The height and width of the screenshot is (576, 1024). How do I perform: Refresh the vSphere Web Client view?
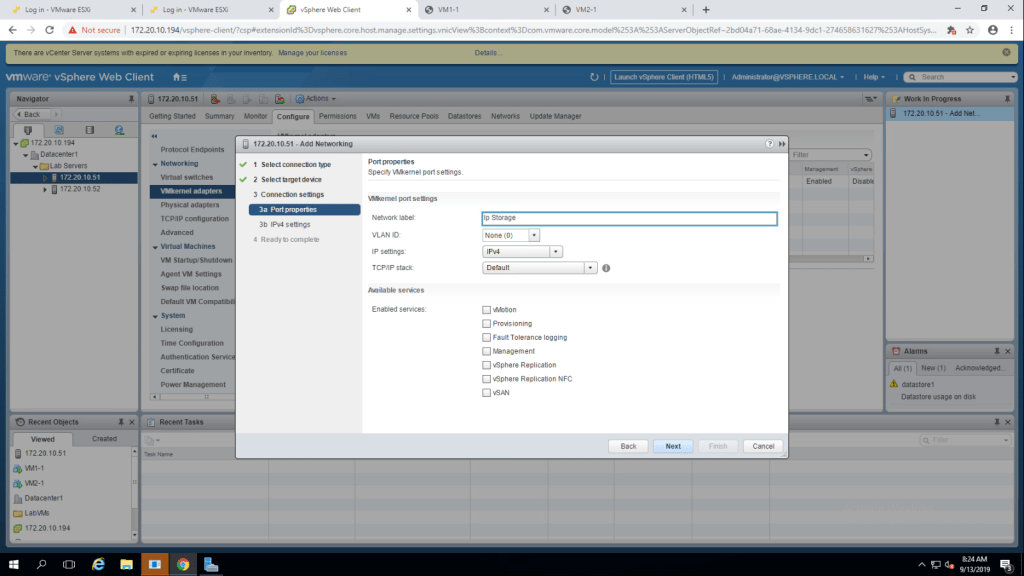click(x=594, y=77)
